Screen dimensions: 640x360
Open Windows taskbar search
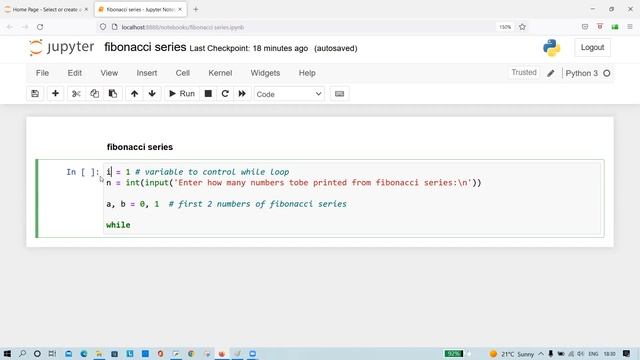(22, 353)
